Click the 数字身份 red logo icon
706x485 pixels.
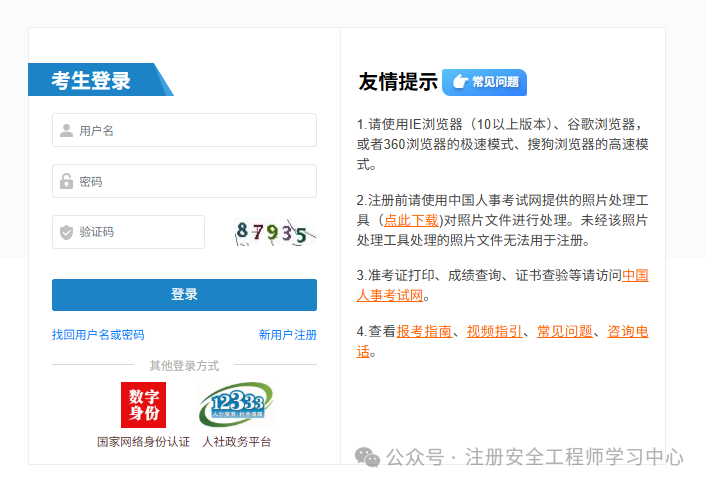[x=143, y=405]
